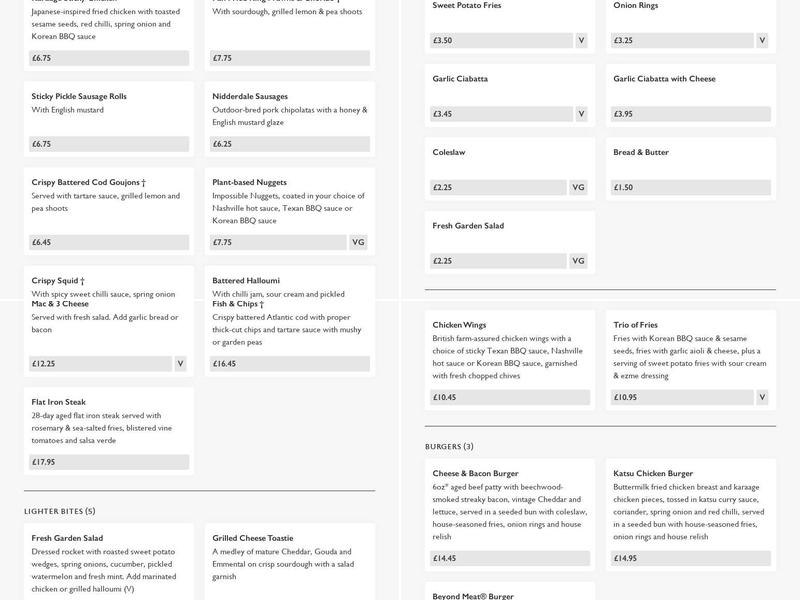Select the Nidderdale Sausages card title

[x=250, y=97]
